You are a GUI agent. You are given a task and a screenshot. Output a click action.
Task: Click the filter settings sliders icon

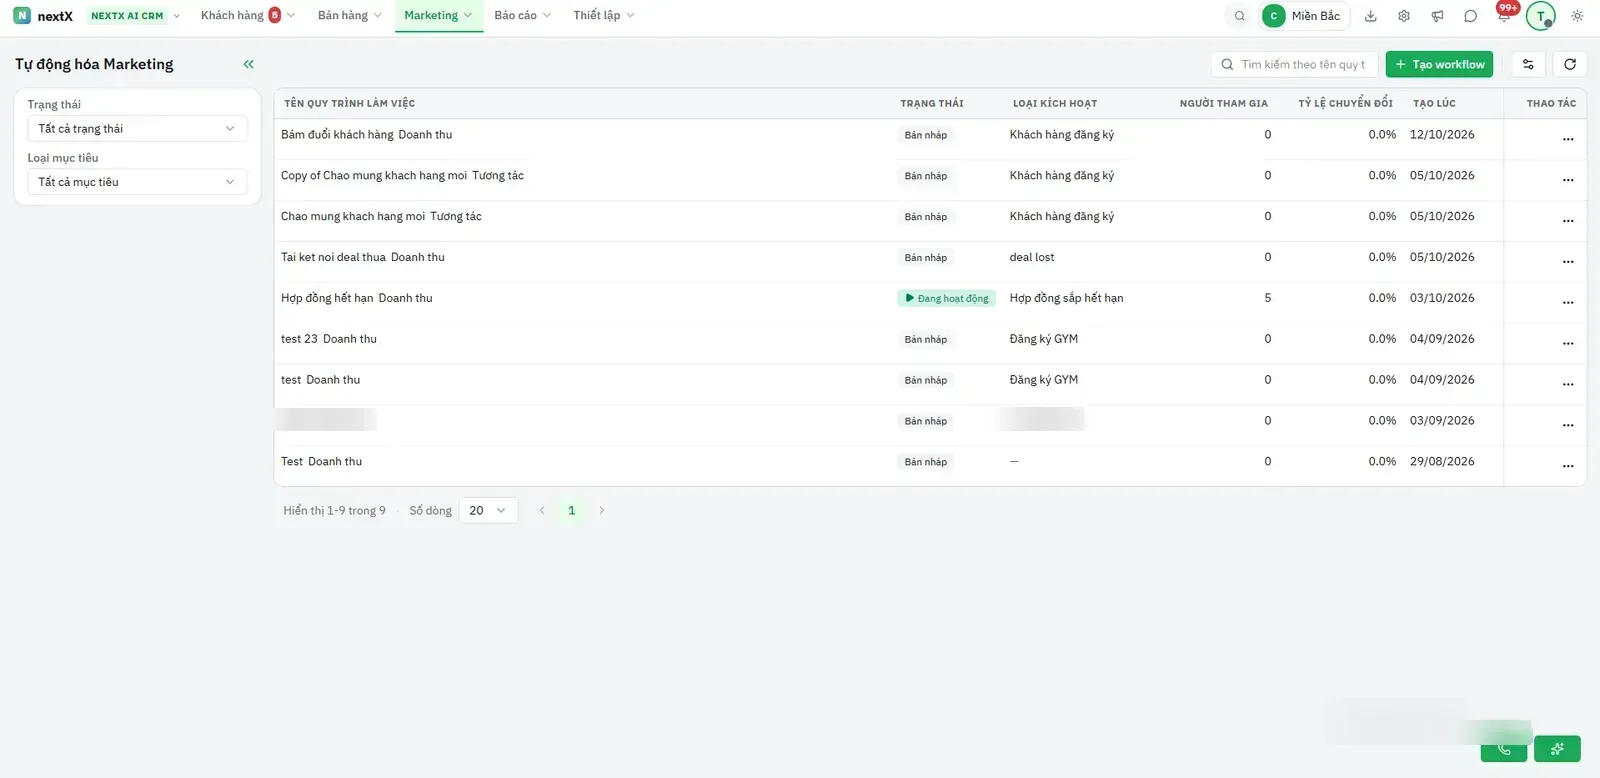(x=1528, y=64)
